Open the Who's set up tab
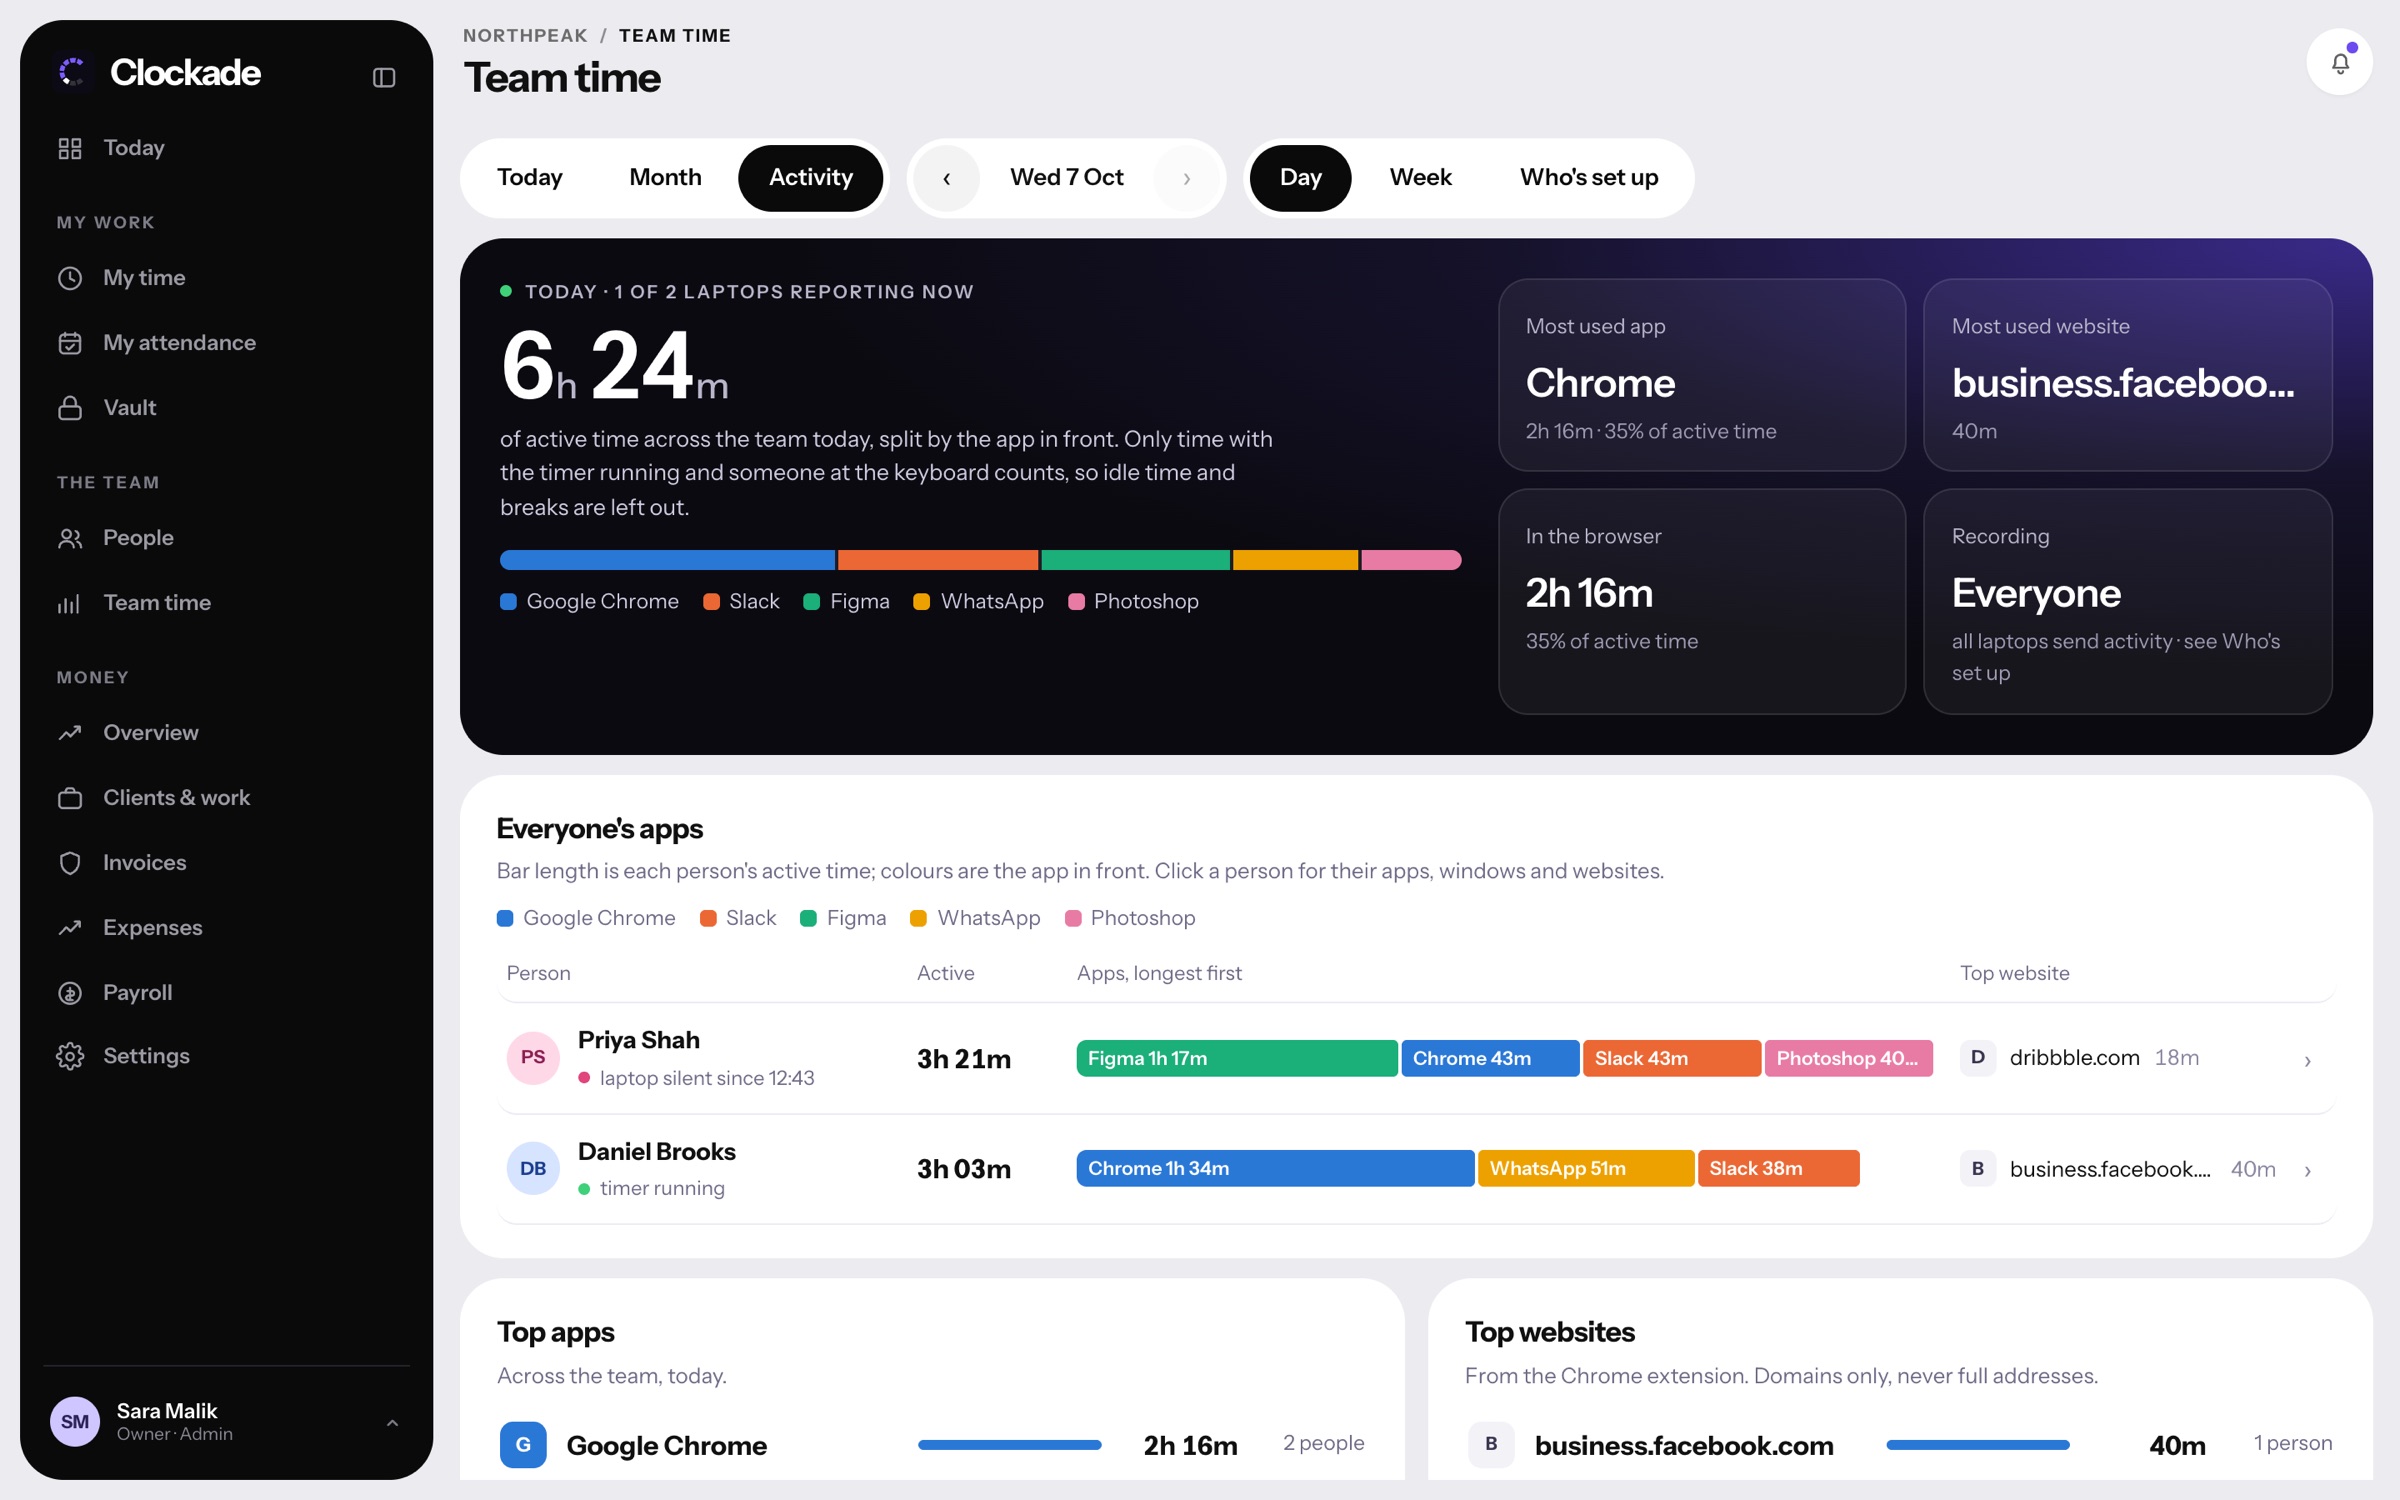 coord(1589,178)
